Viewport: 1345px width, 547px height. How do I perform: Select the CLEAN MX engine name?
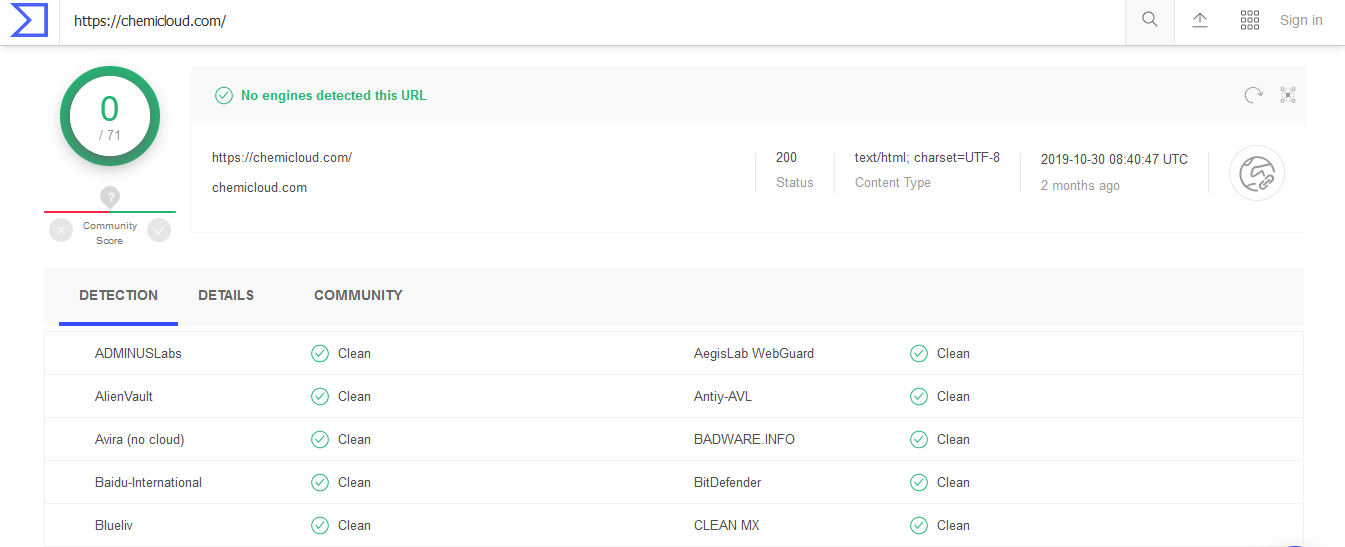pos(727,525)
